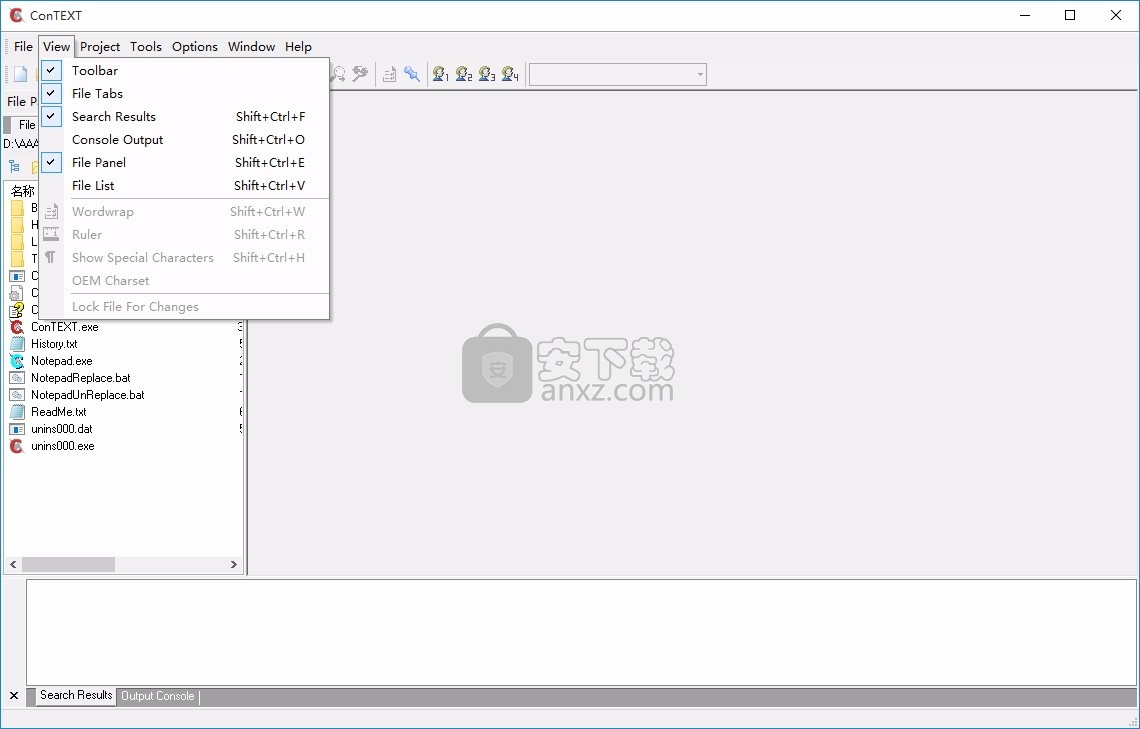Open the empty toolbar combo box
This screenshot has width=1140, height=729.
(618, 74)
